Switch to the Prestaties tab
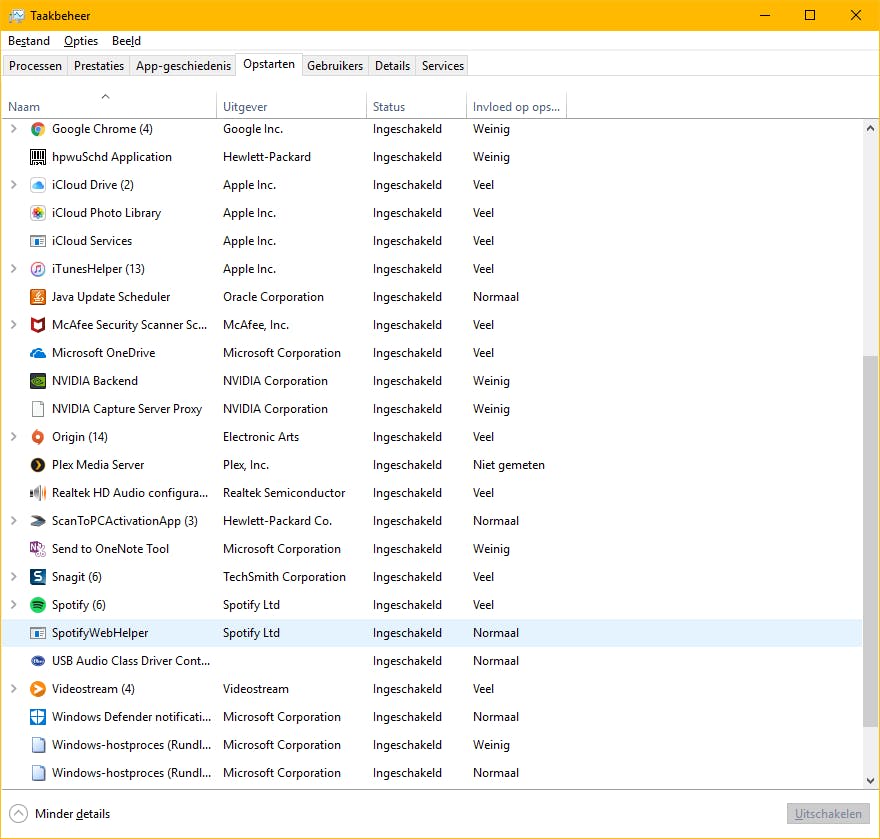Screen dimensions: 880x839 (99, 66)
